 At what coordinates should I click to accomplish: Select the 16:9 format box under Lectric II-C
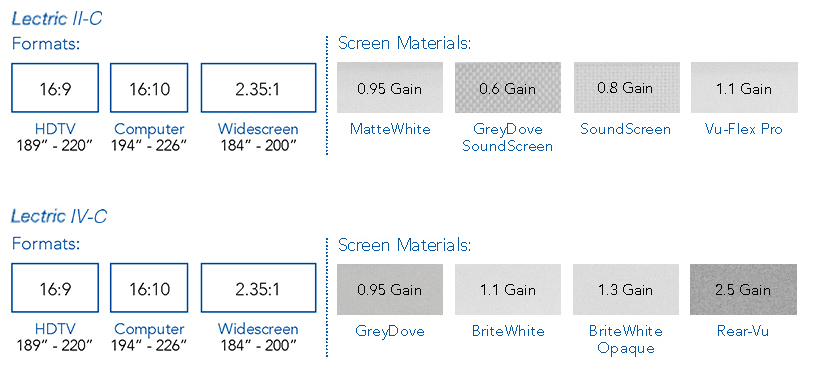coord(55,88)
